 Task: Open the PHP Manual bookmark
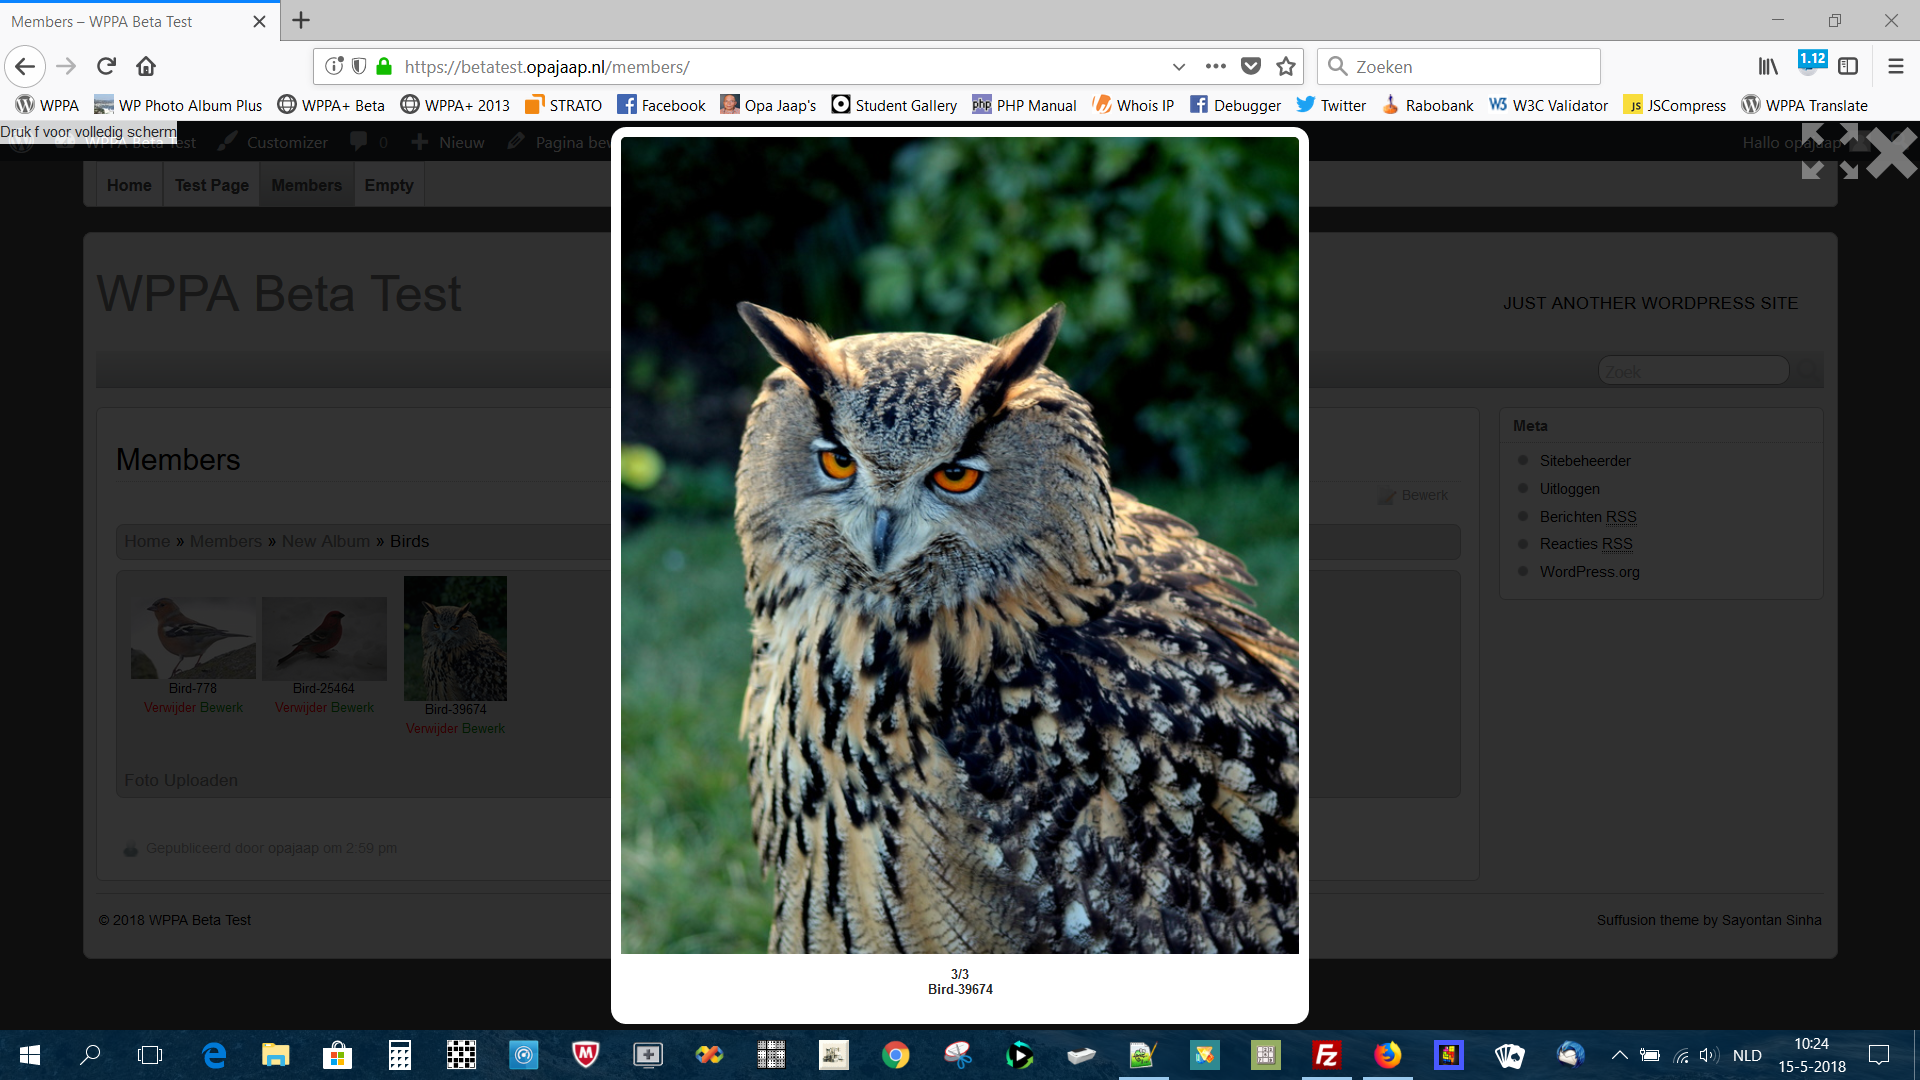(1024, 105)
